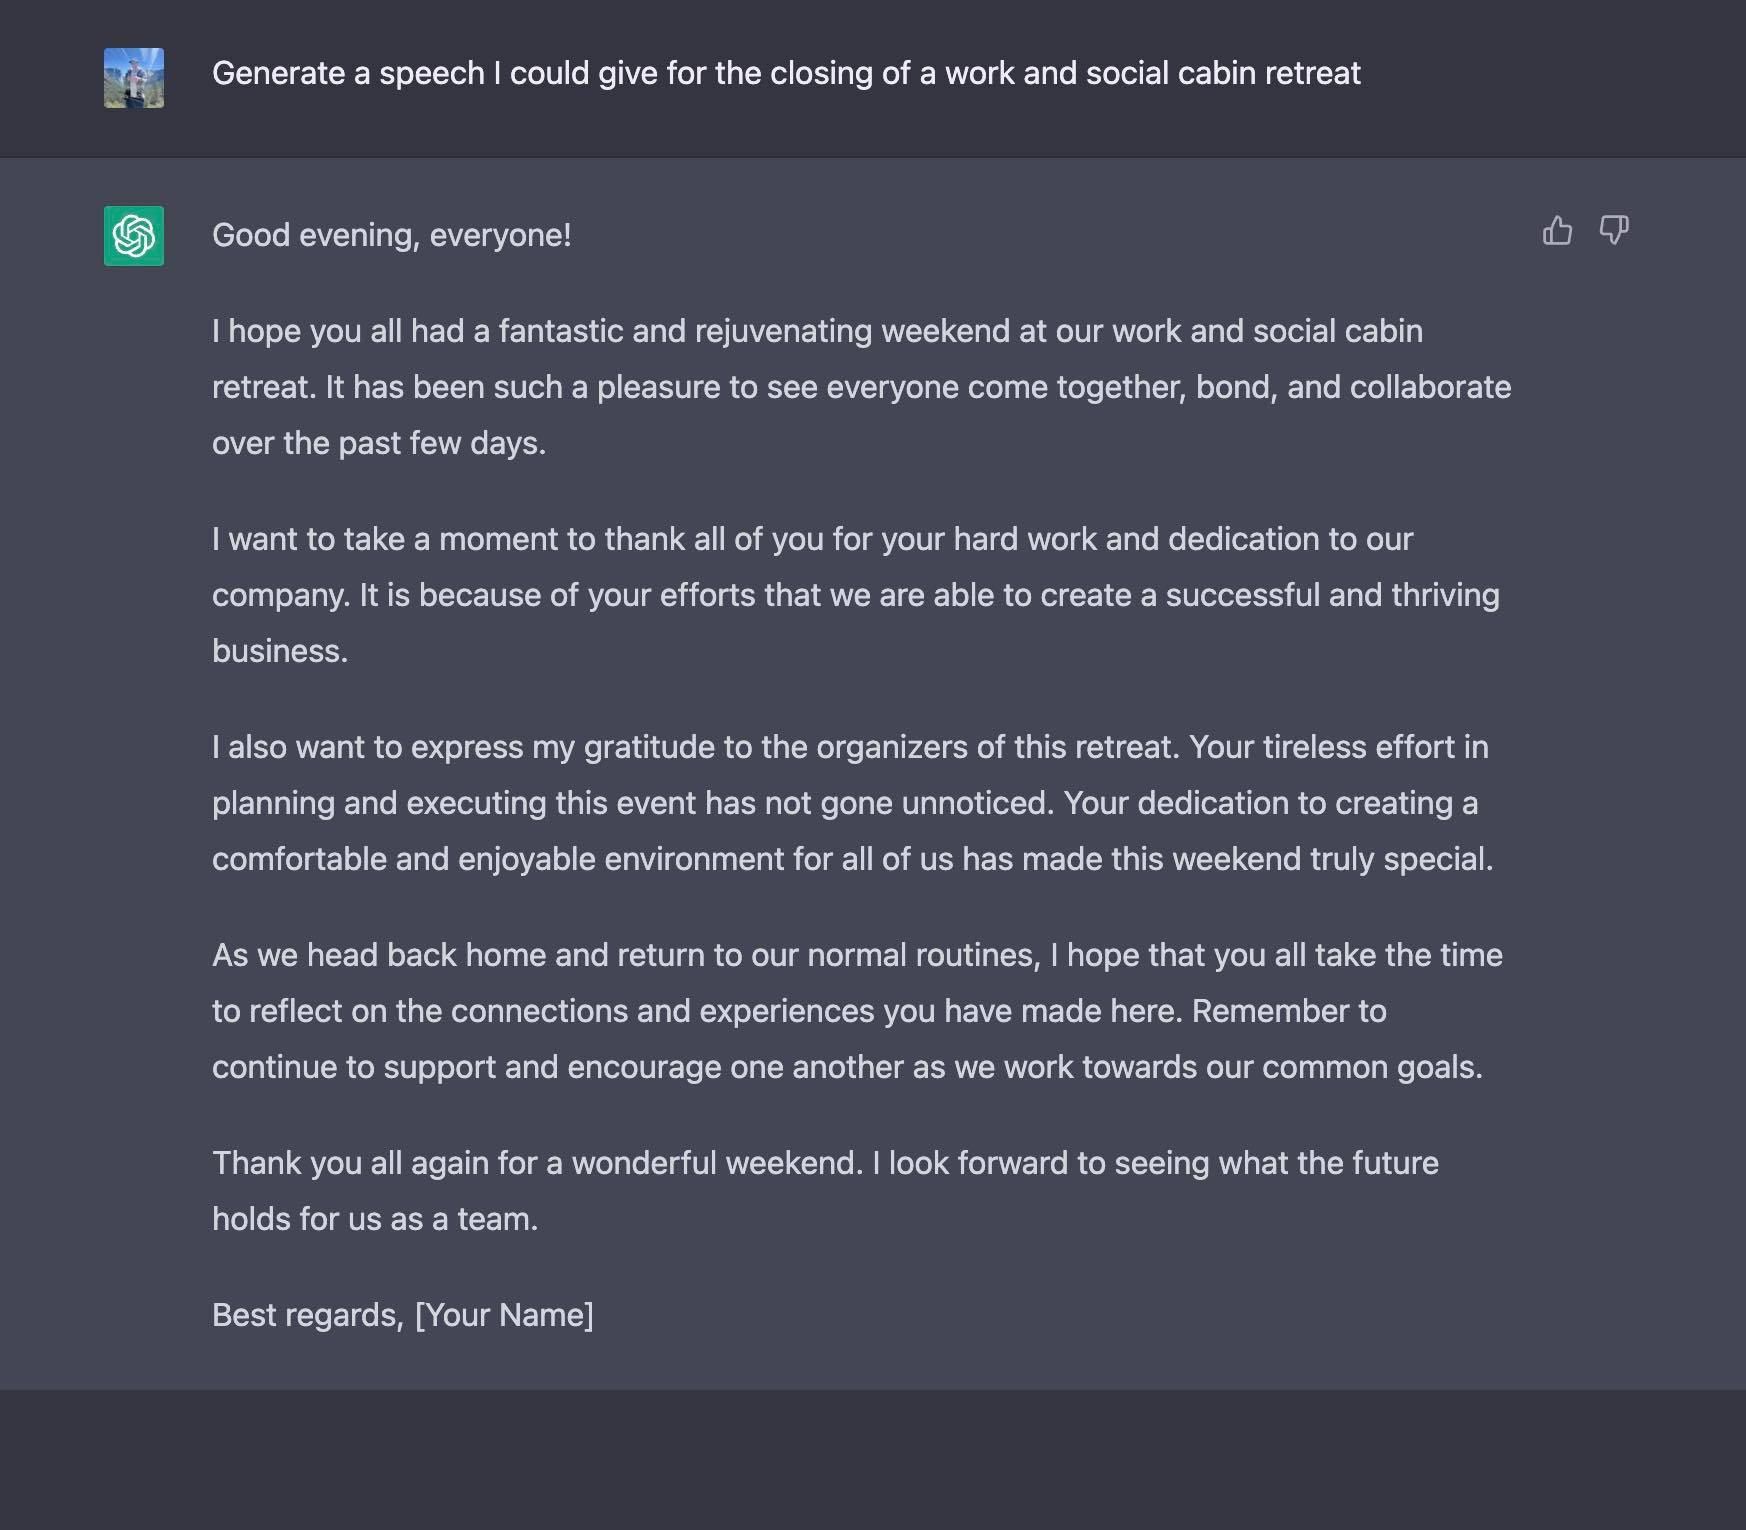Click the paragraph starting 'I hope you all had'
1746x1530 pixels.
(861, 387)
